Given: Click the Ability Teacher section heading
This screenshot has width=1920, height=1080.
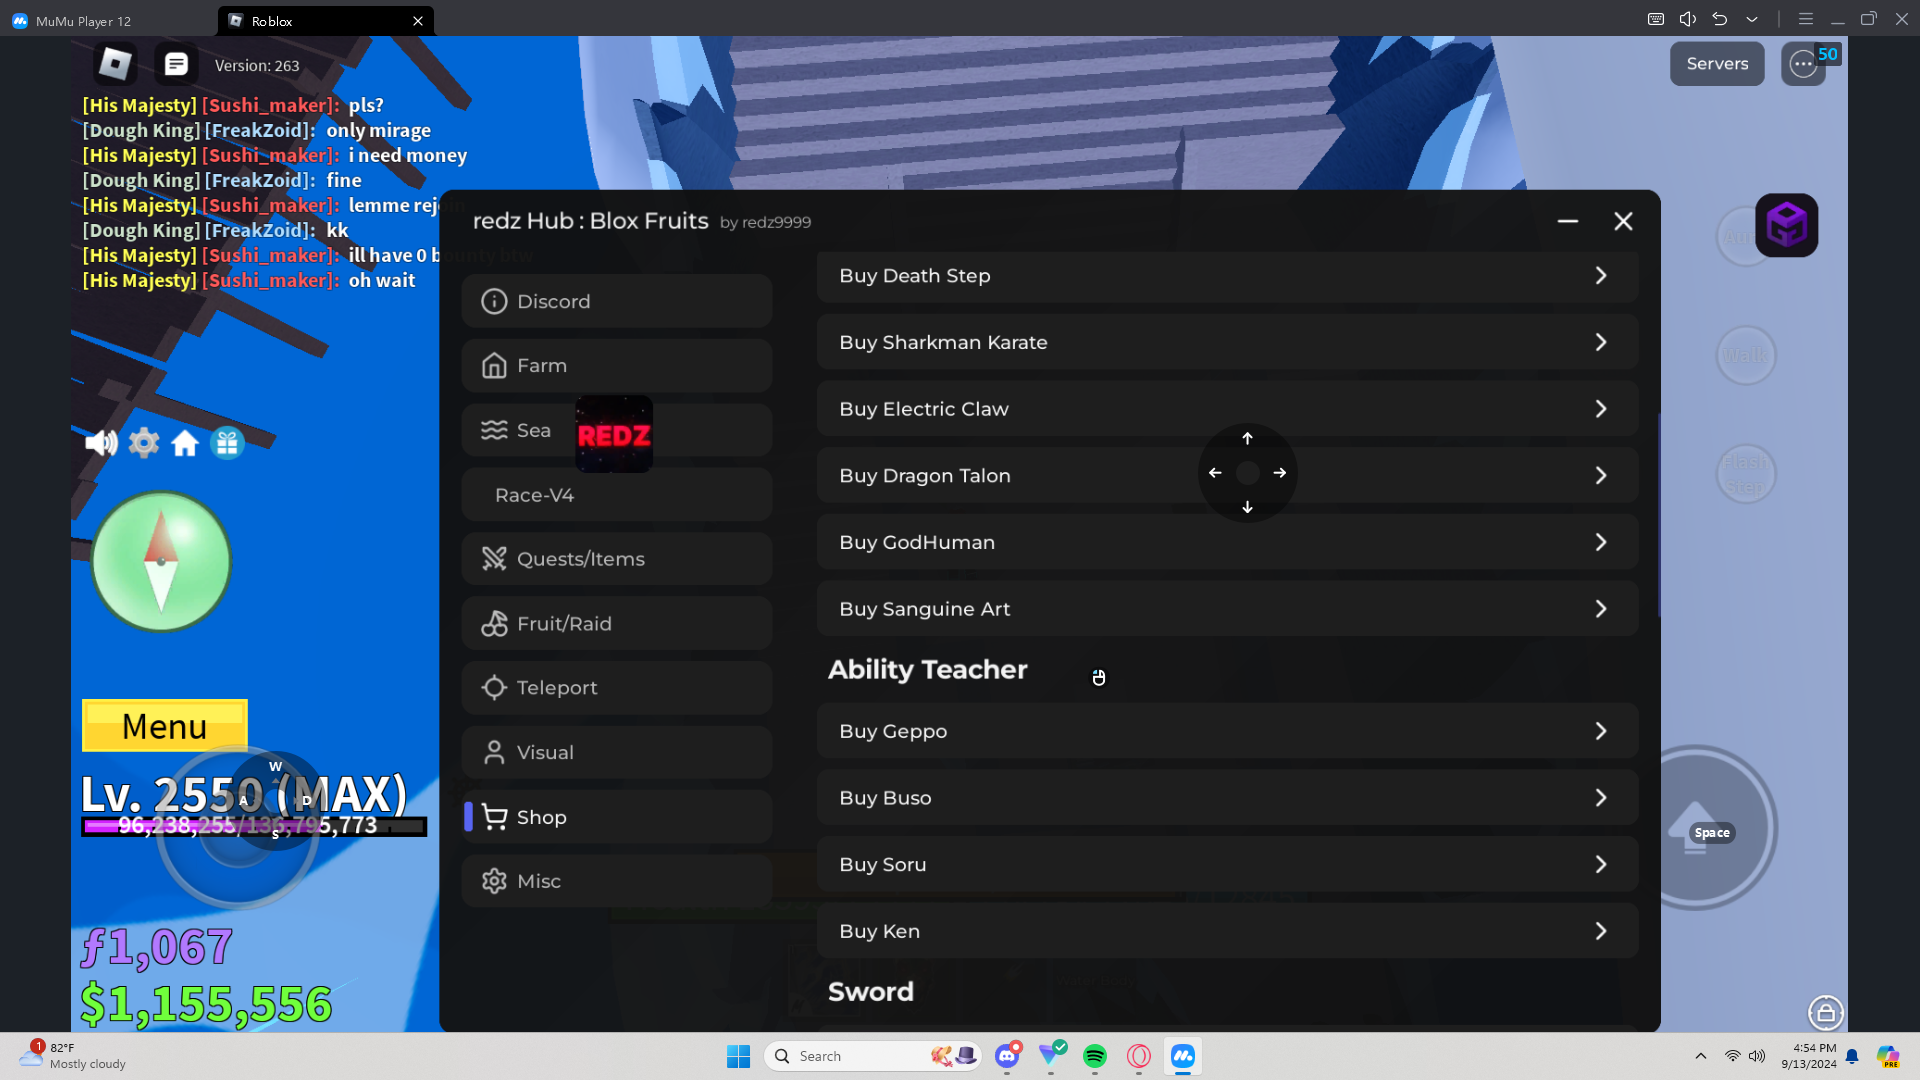Looking at the screenshot, I should (927, 670).
